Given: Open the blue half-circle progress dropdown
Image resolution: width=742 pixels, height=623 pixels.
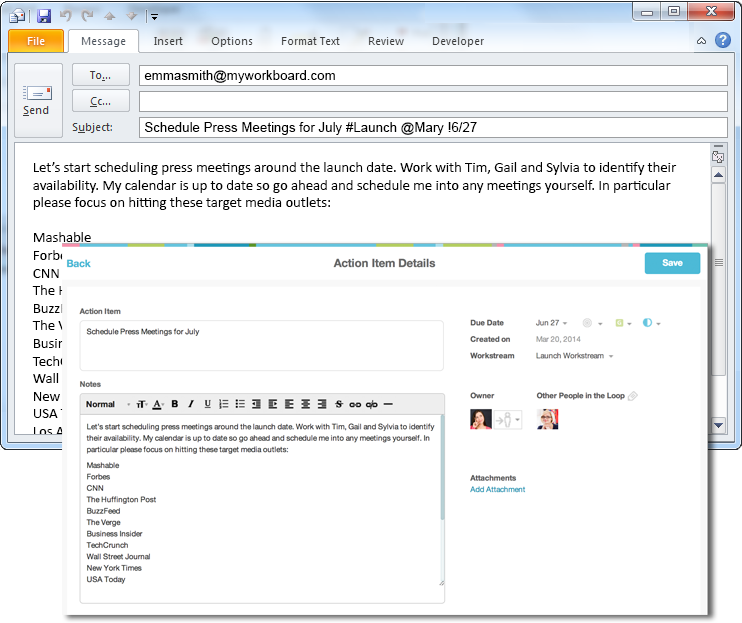Looking at the screenshot, I should [652, 323].
